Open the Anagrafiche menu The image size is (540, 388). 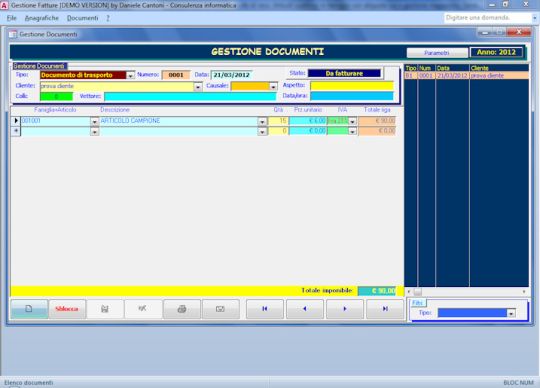(x=42, y=18)
